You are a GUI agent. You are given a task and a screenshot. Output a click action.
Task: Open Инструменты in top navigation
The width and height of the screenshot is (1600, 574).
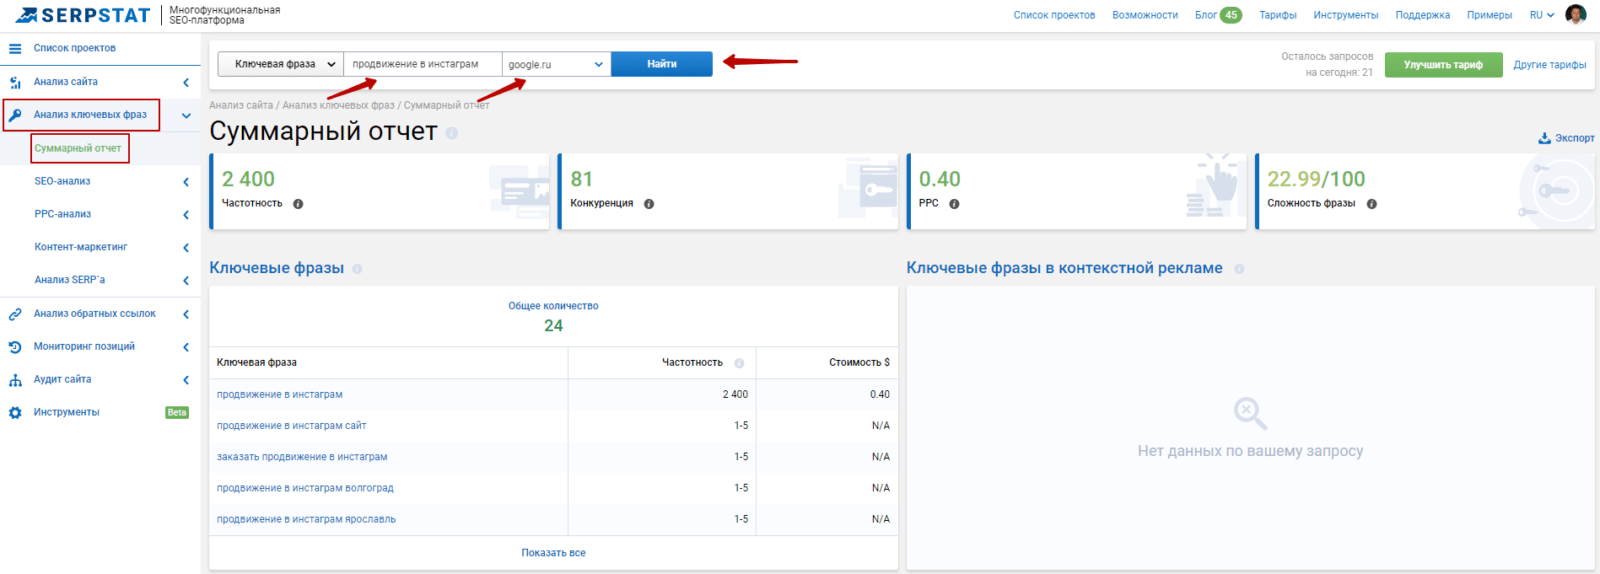click(1346, 15)
